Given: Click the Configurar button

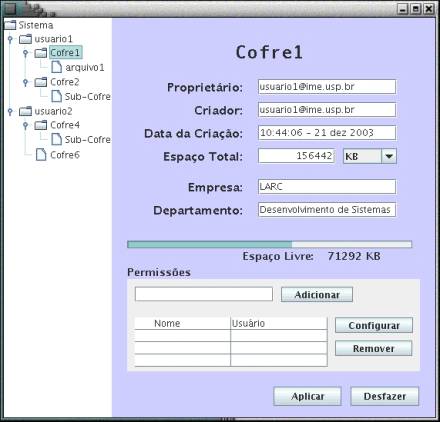Looking at the screenshot, I should [374, 325].
